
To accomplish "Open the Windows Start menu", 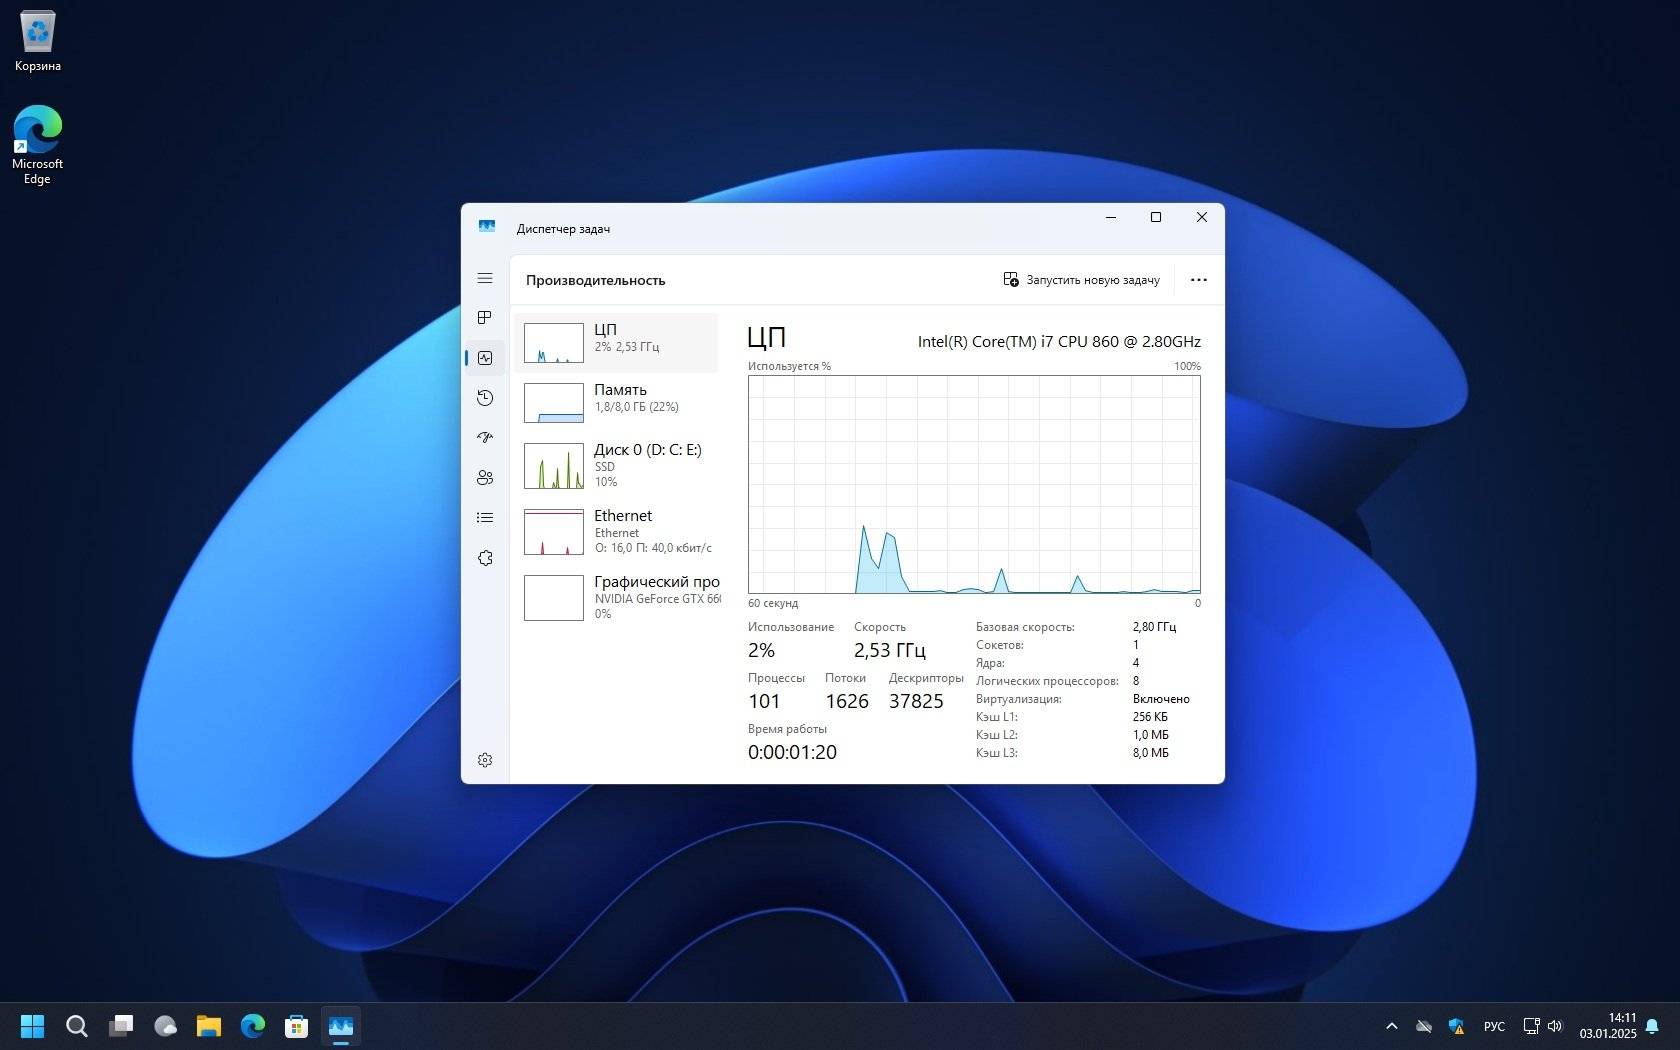I will click(33, 1026).
